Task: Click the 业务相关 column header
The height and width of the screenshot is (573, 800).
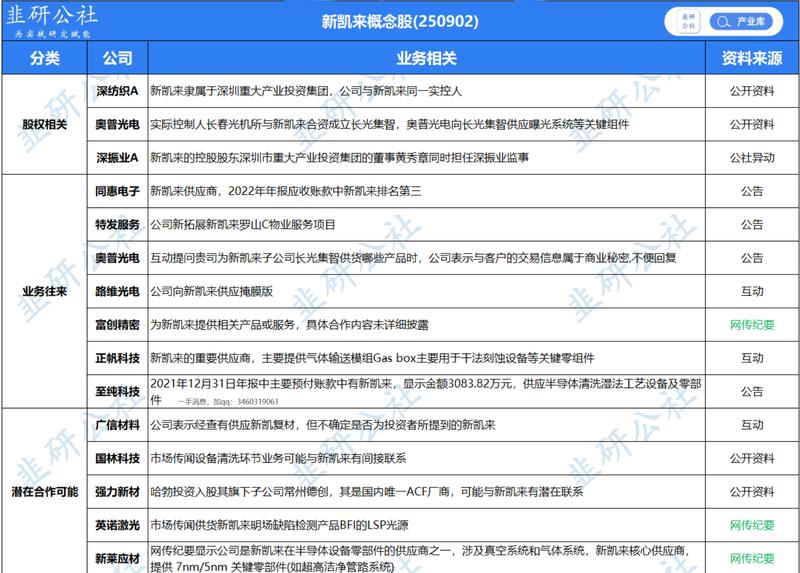Action: 427,58
